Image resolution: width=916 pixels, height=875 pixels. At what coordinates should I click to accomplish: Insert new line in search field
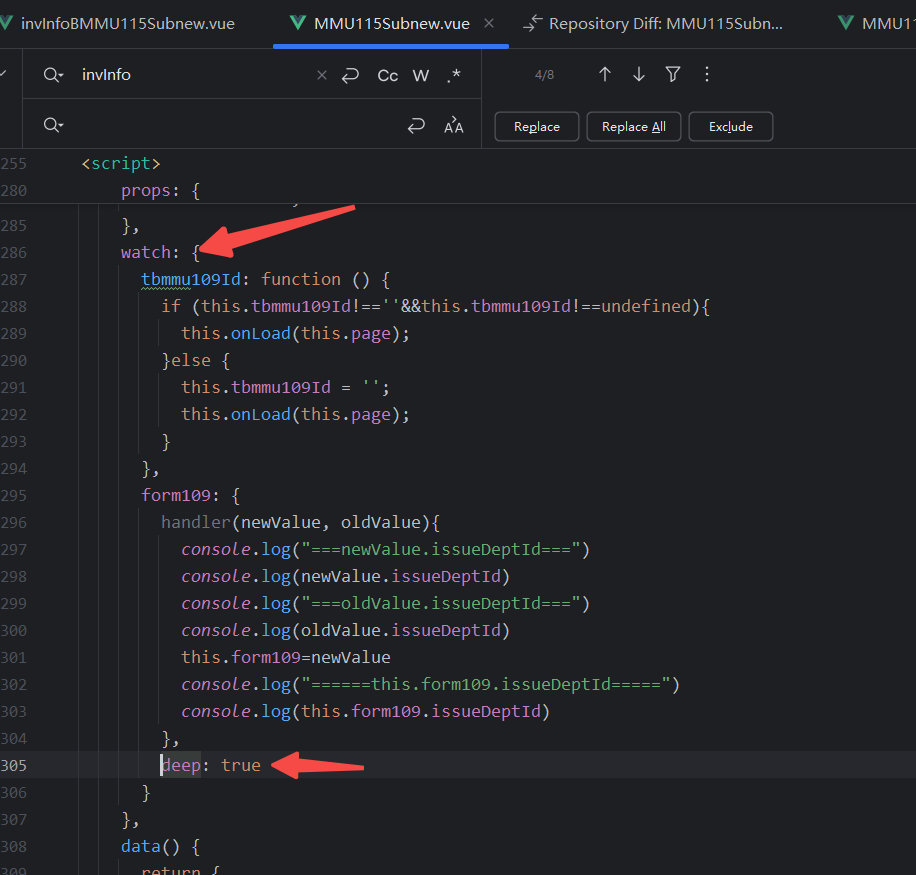click(x=351, y=75)
